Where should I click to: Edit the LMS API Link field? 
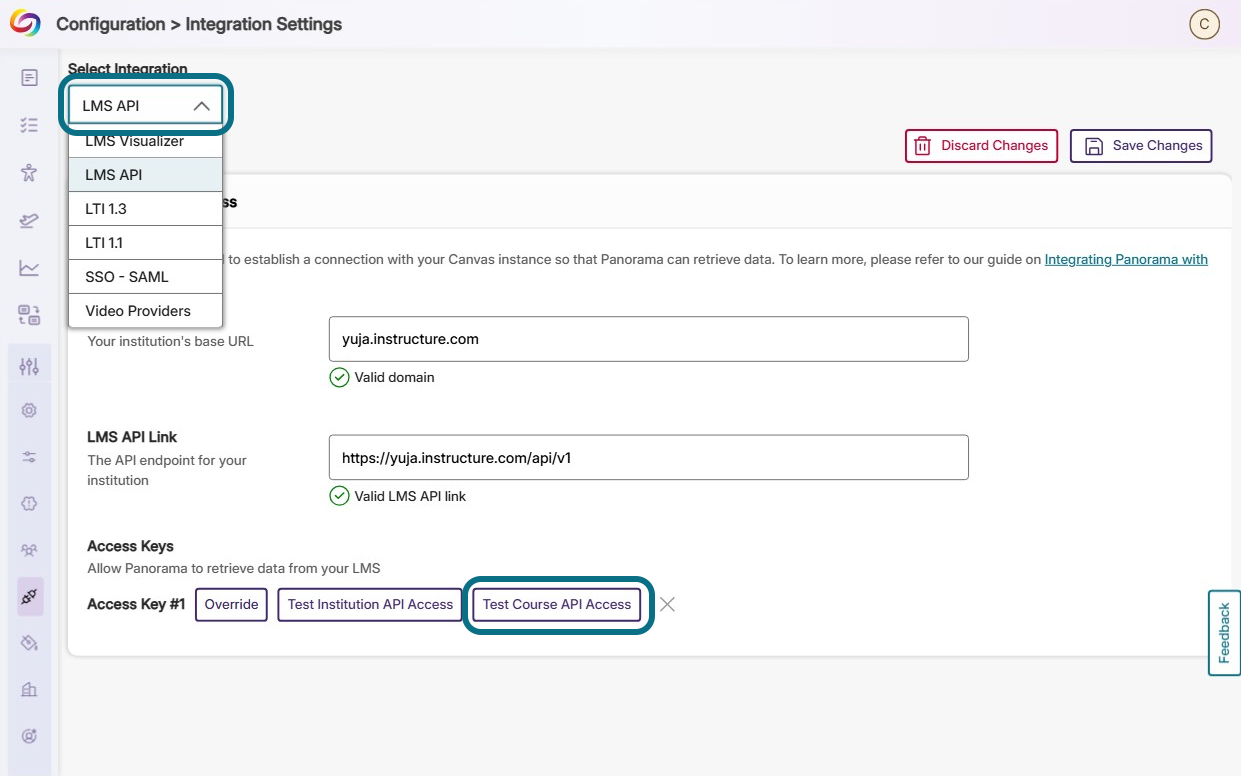[648, 457]
